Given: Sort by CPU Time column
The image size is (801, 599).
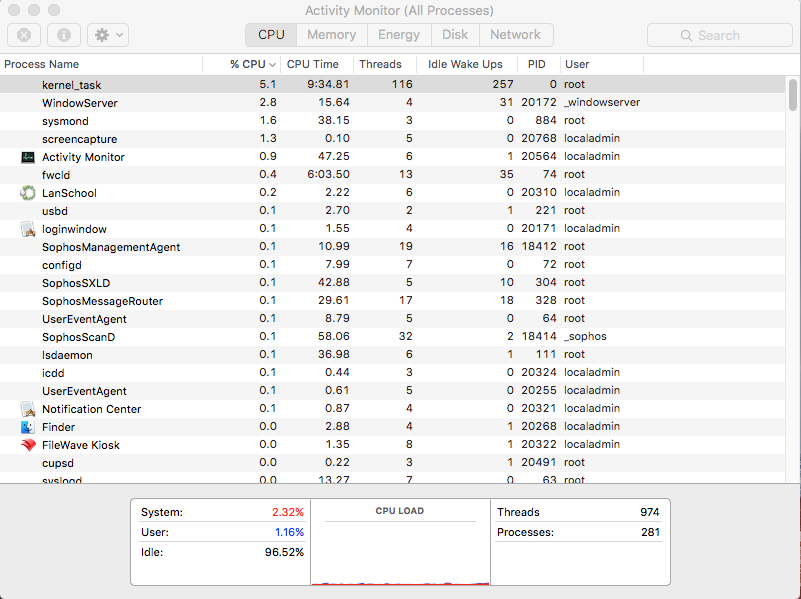Looking at the screenshot, I should point(317,64).
